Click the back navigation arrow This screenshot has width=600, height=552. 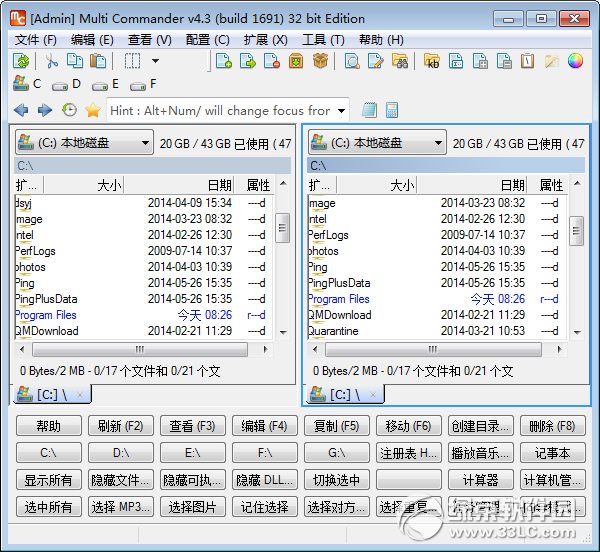pyautogui.click(x=21, y=111)
